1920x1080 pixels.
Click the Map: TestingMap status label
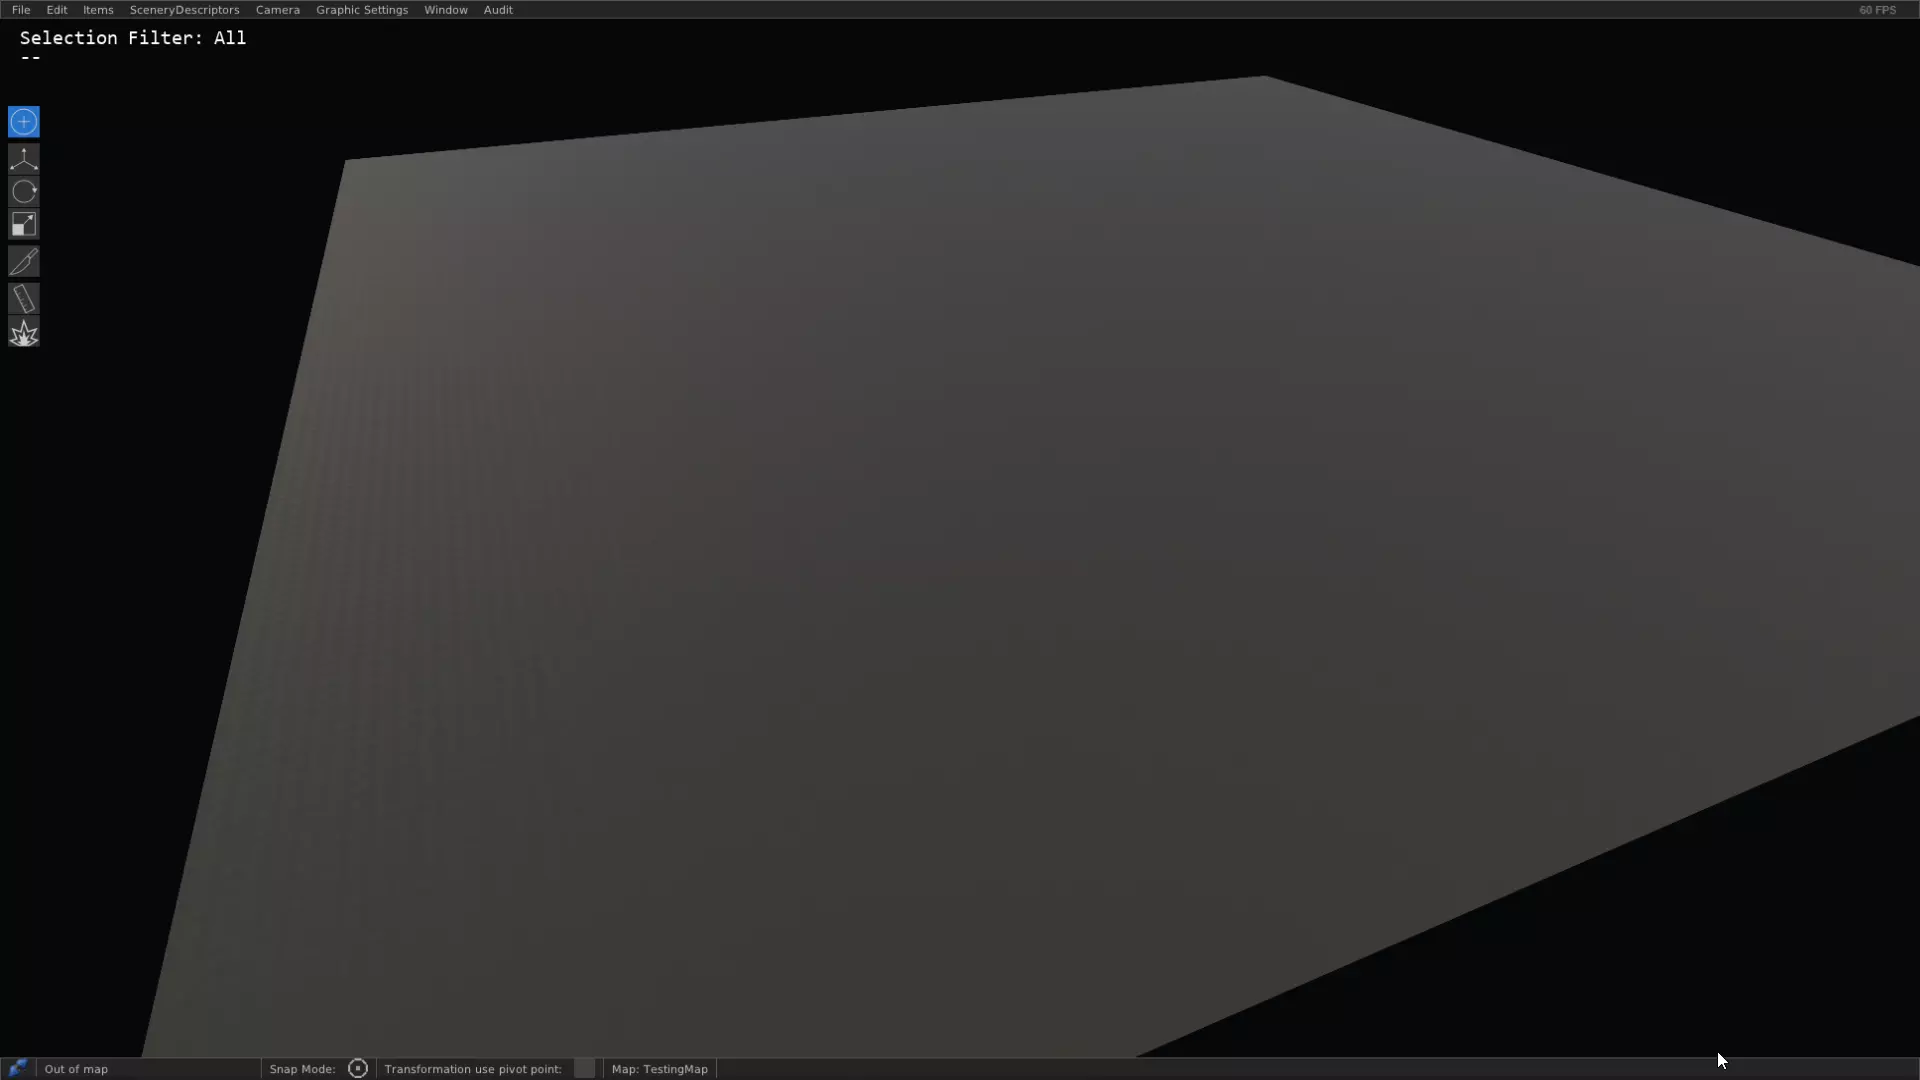click(x=659, y=1069)
